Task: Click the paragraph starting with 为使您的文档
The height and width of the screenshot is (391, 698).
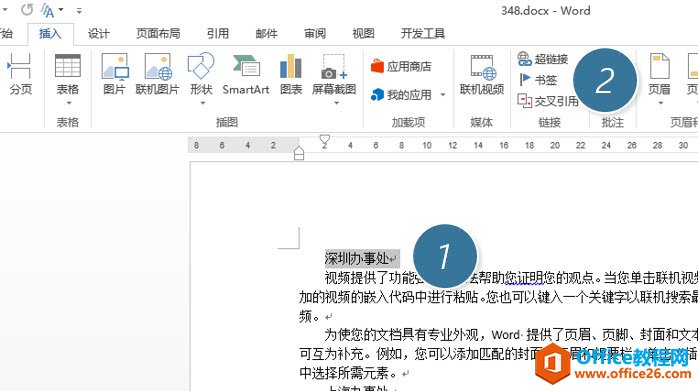Action: click(498, 353)
